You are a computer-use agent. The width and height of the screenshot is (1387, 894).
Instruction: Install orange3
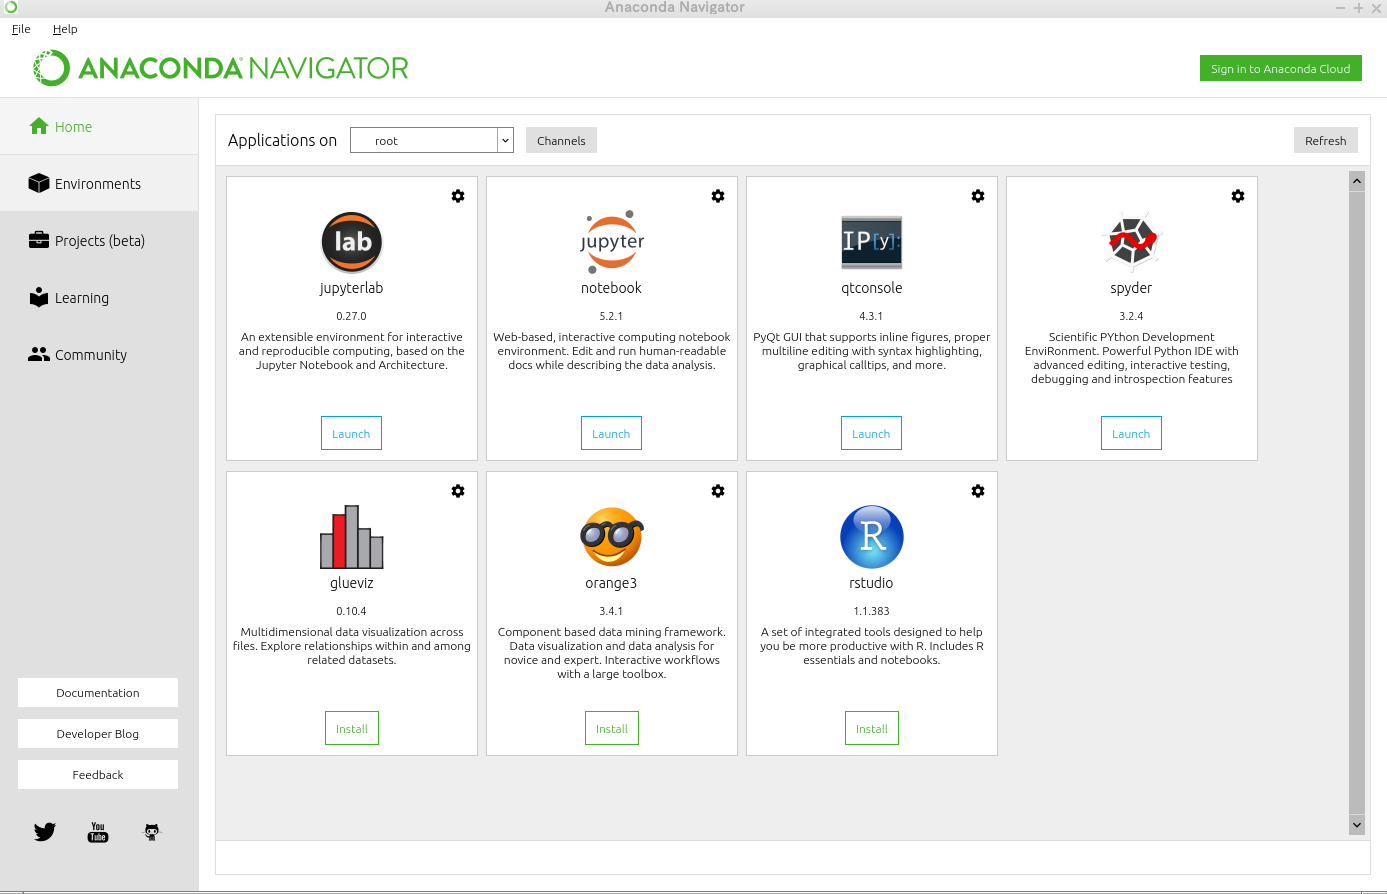(612, 728)
